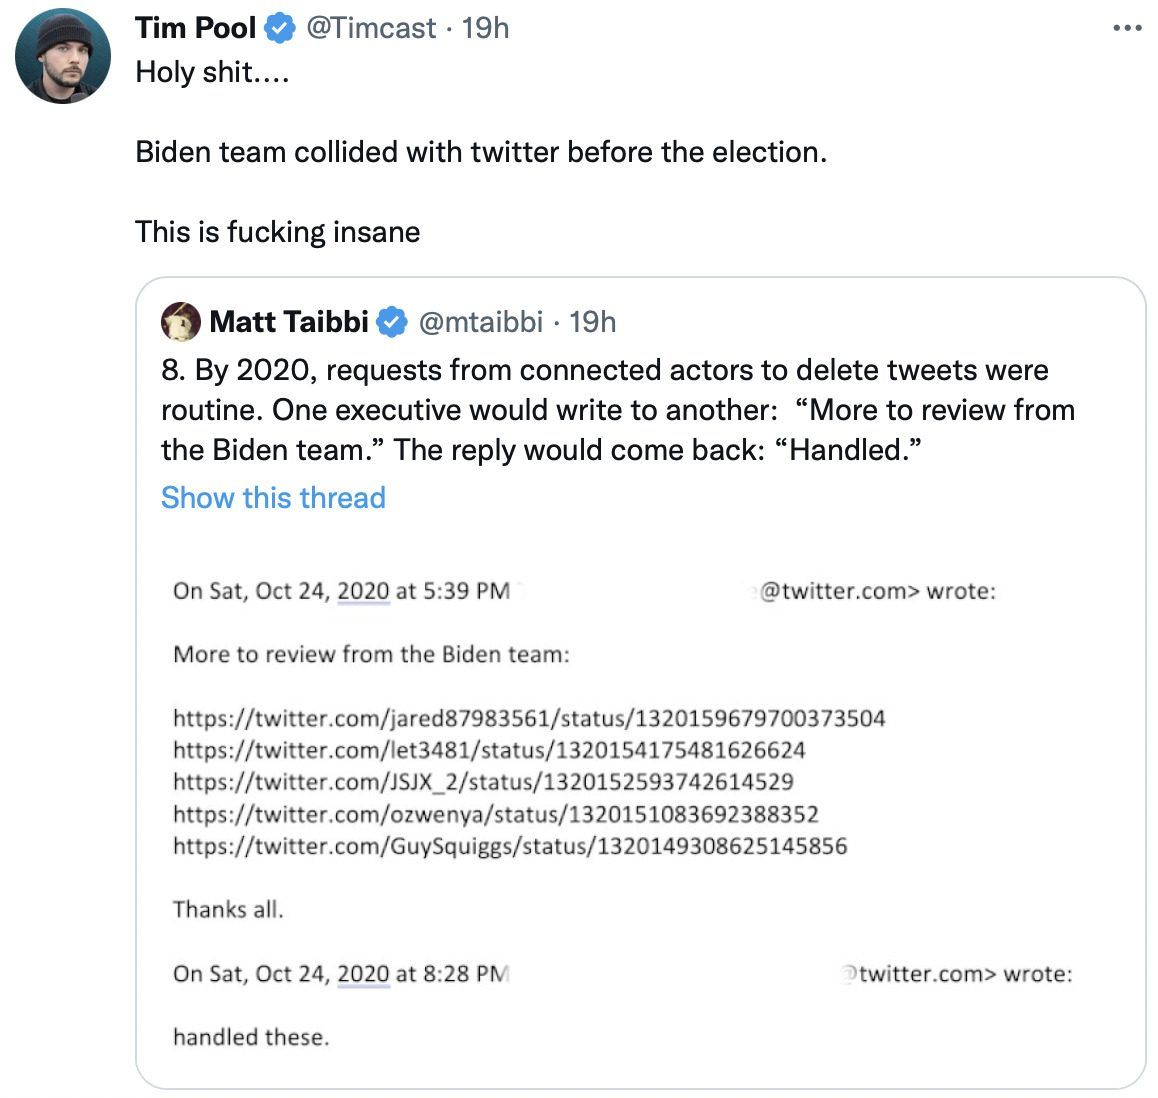
Task: Open the @Timcast handle link
Action: [x=370, y=28]
